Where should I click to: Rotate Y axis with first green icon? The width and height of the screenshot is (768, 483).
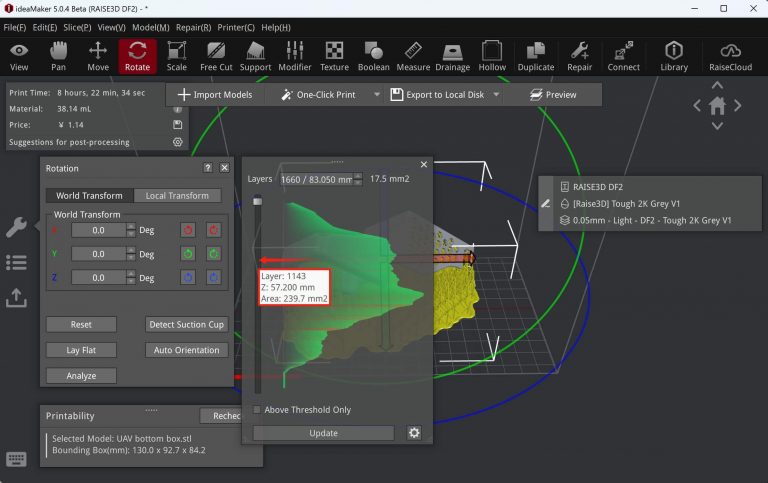coord(188,254)
